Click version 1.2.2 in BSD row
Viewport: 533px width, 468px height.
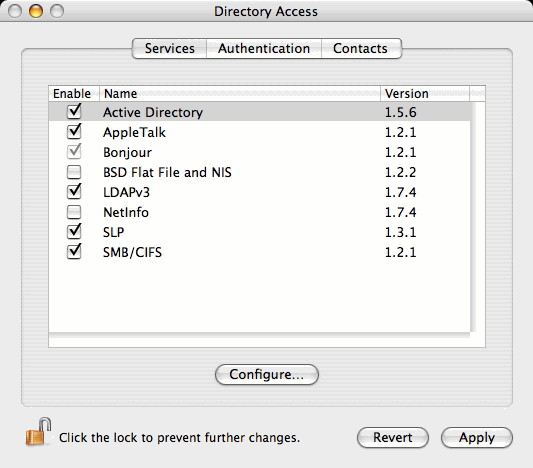point(400,172)
